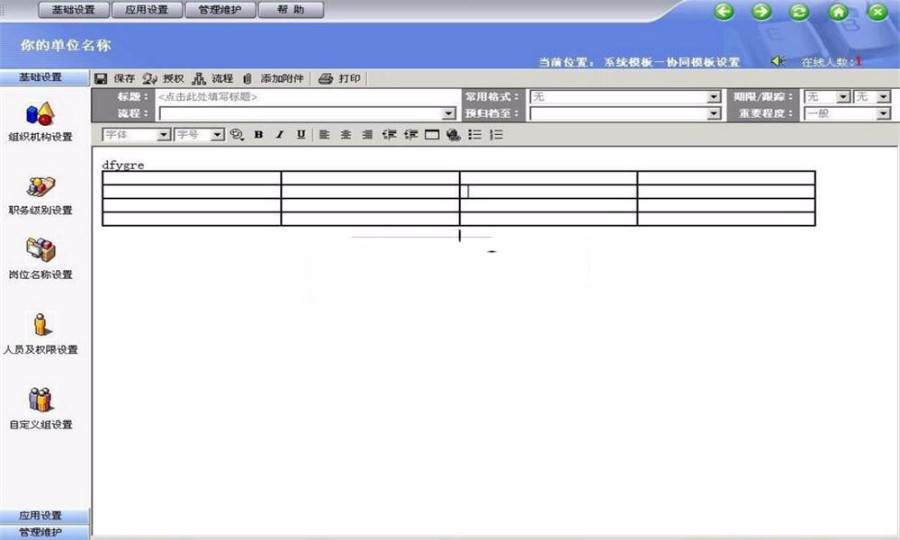900x540 pixels.
Task: Click the text 'dfygre' in the editor
Action: click(x=123, y=165)
